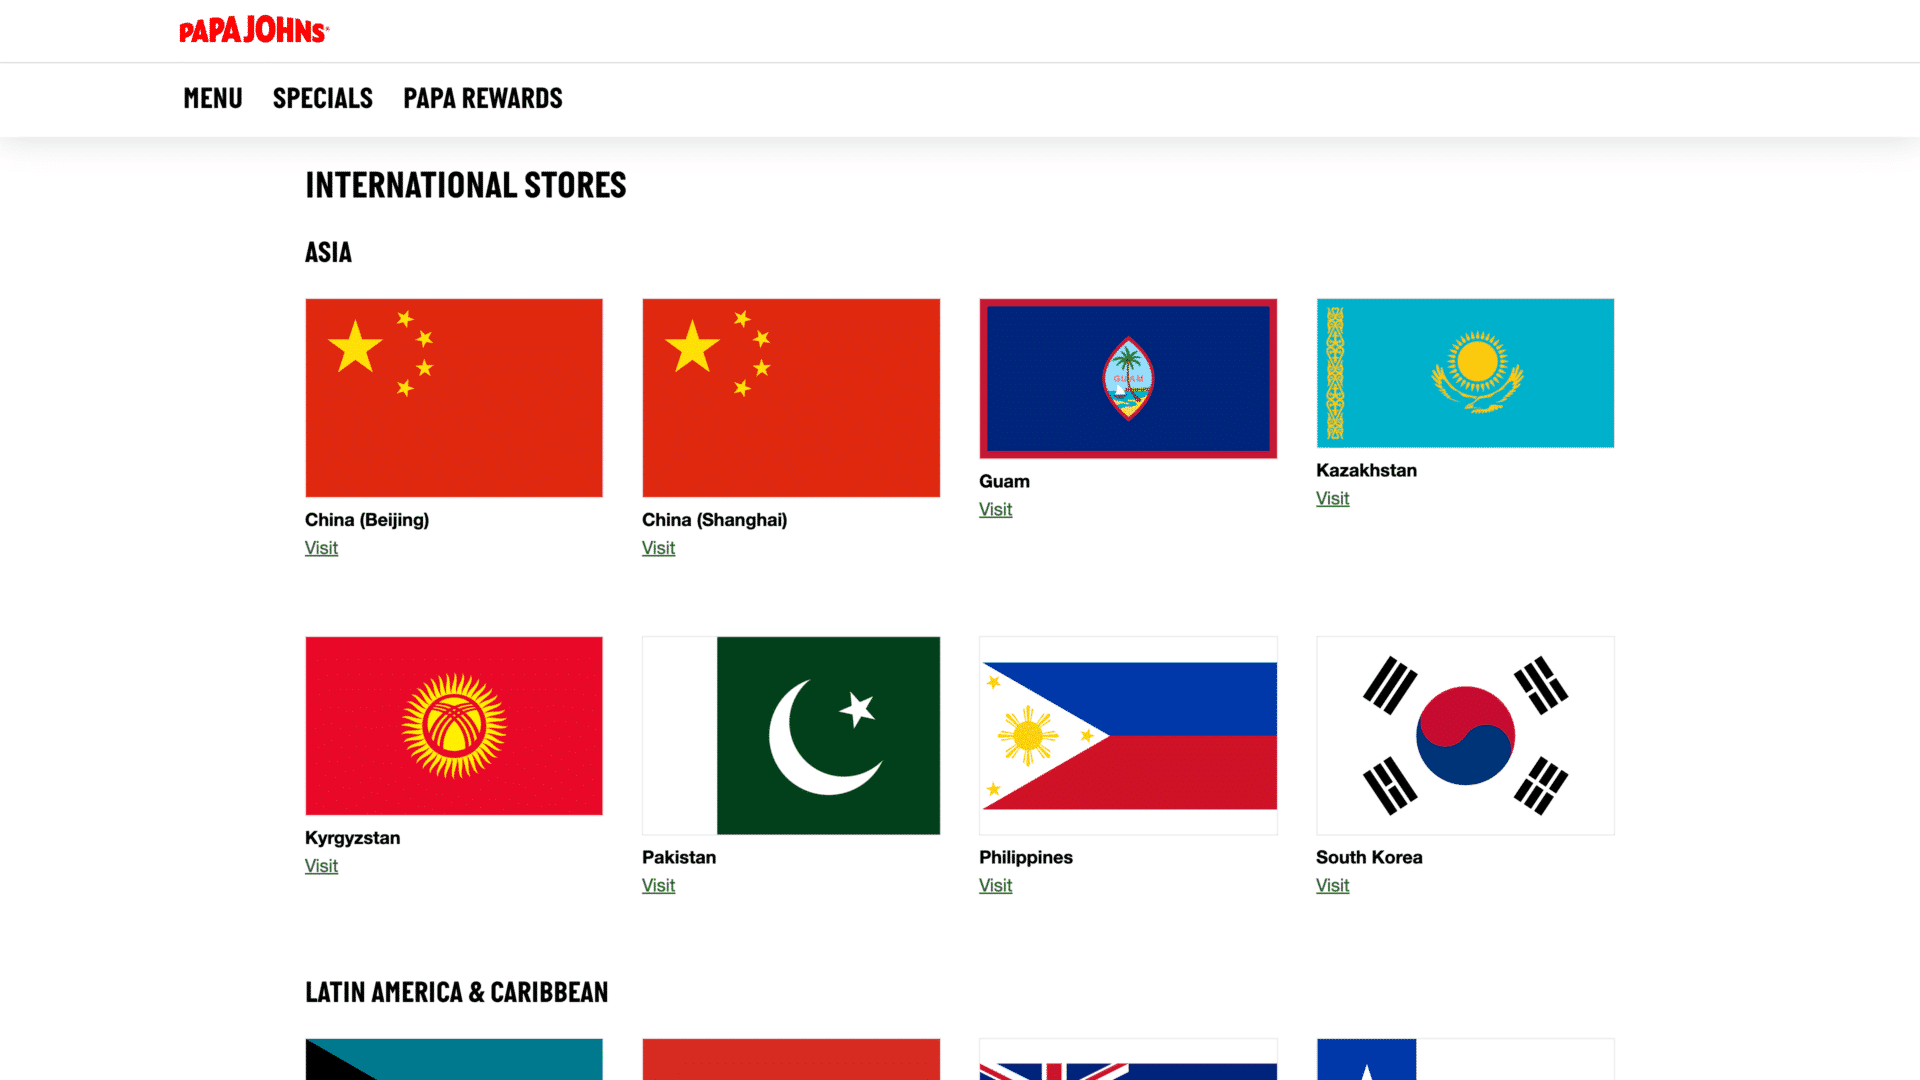Click the Pakistan flag image
This screenshot has height=1080, width=1920.
pos(791,735)
